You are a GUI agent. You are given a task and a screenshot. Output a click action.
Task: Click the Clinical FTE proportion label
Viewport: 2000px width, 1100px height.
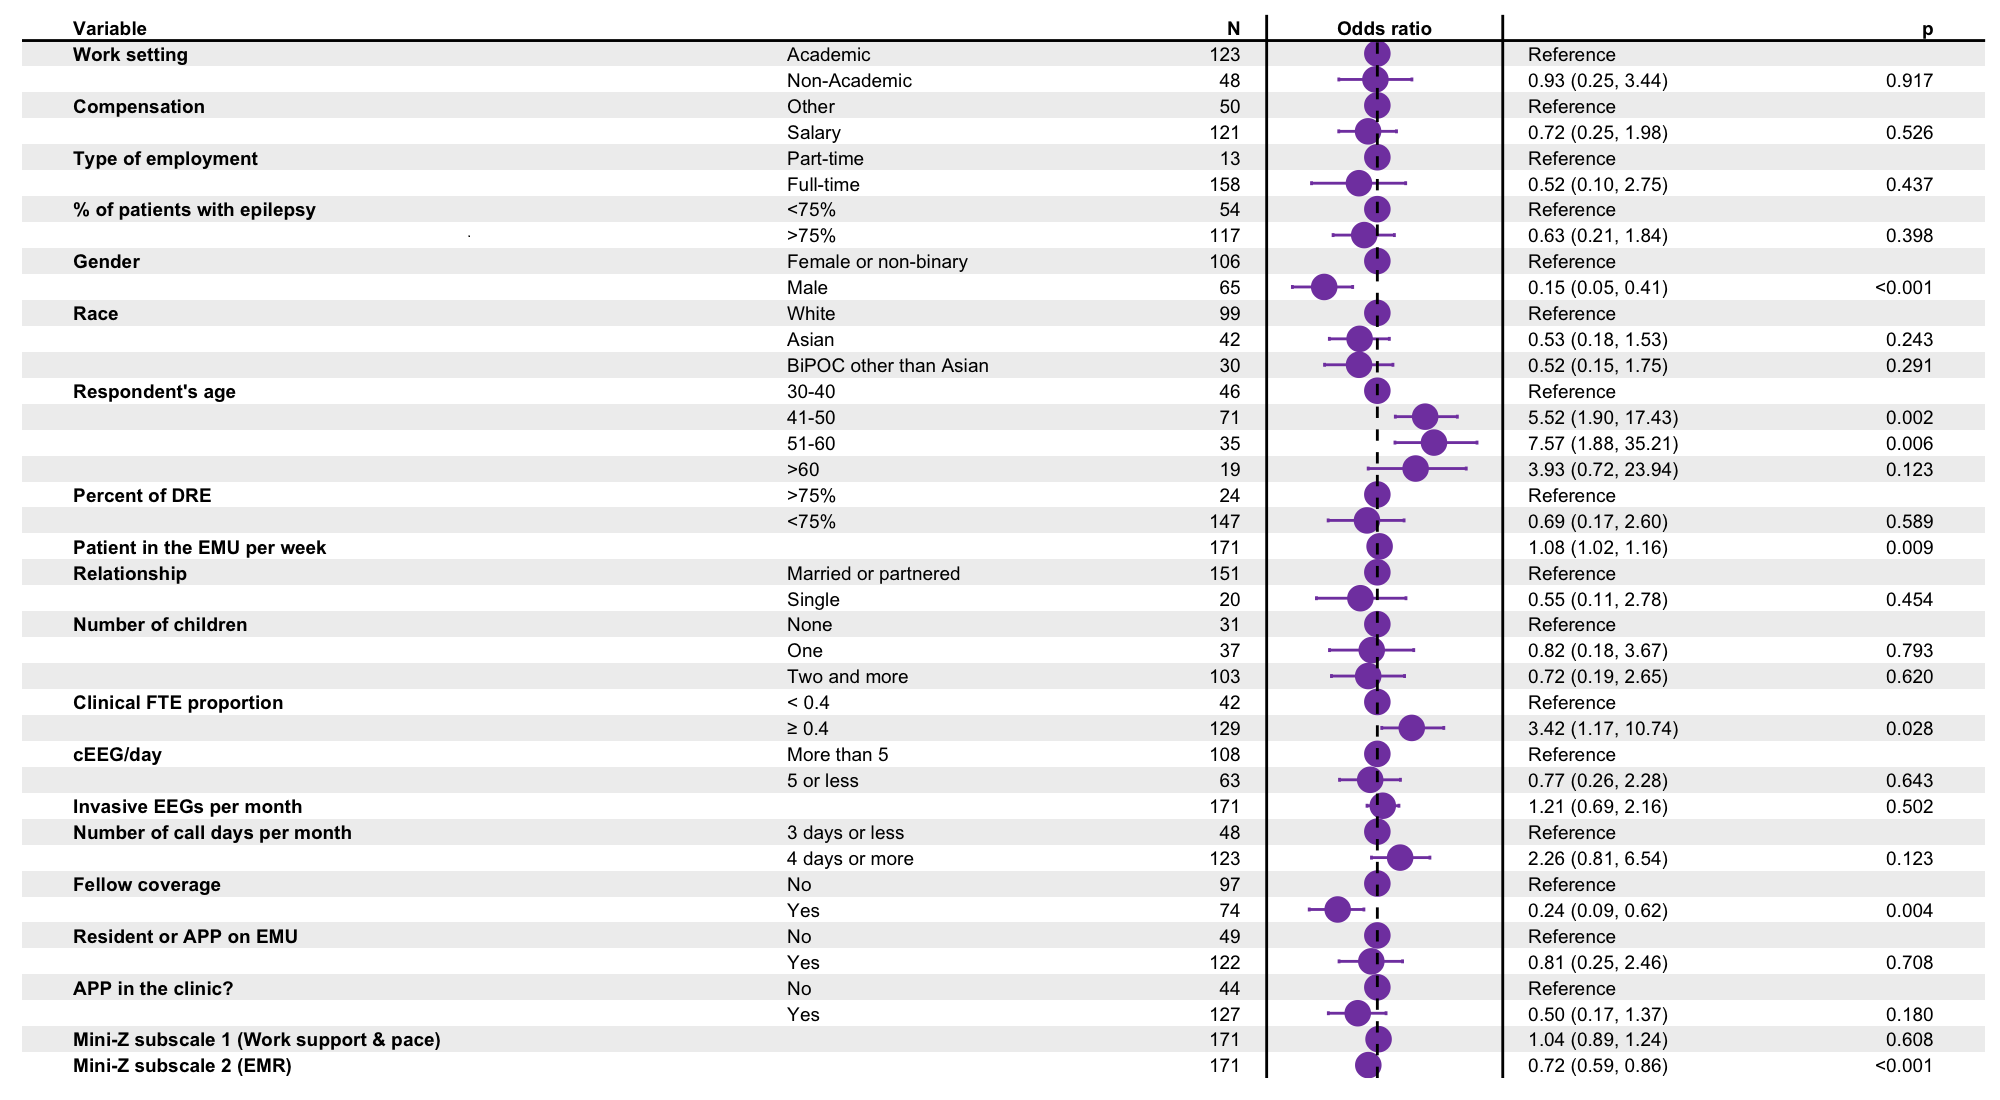(178, 702)
